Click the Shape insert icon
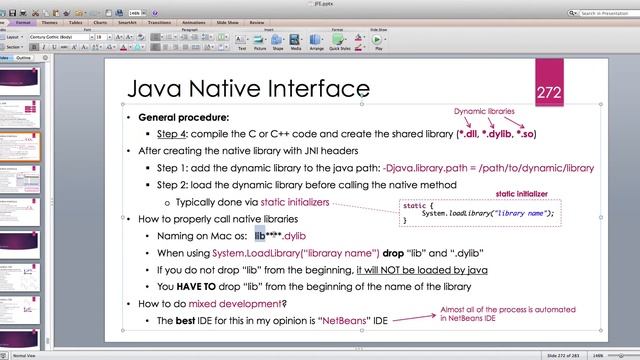640x360 pixels. pos(278,40)
